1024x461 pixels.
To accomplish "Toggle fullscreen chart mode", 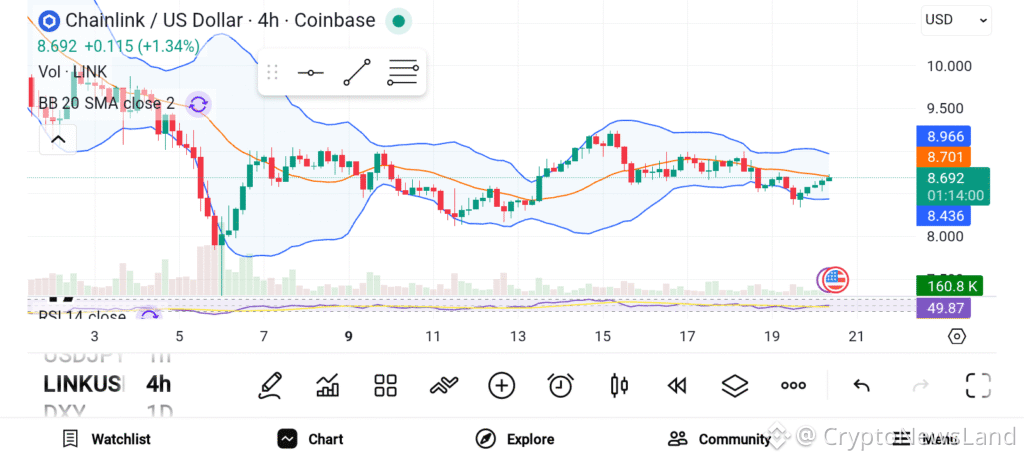I will (977, 385).
